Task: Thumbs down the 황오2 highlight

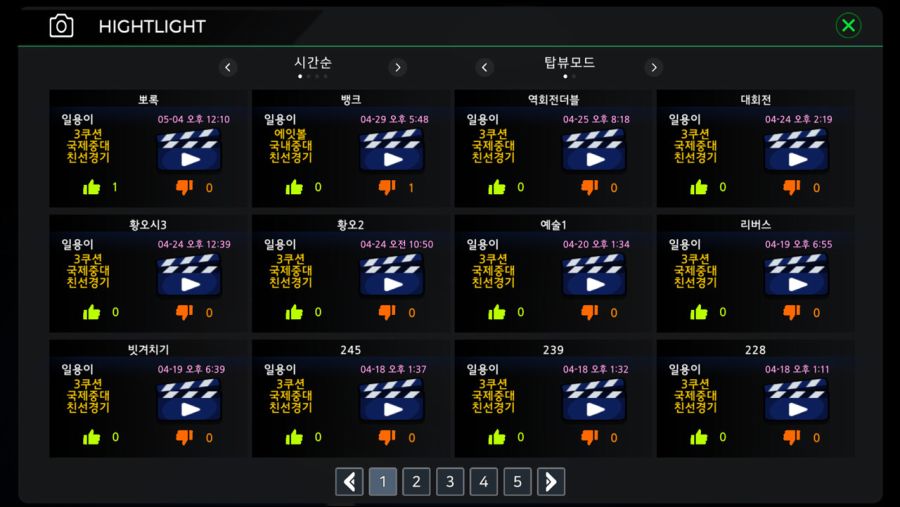Action: click(x=387, y=312)
